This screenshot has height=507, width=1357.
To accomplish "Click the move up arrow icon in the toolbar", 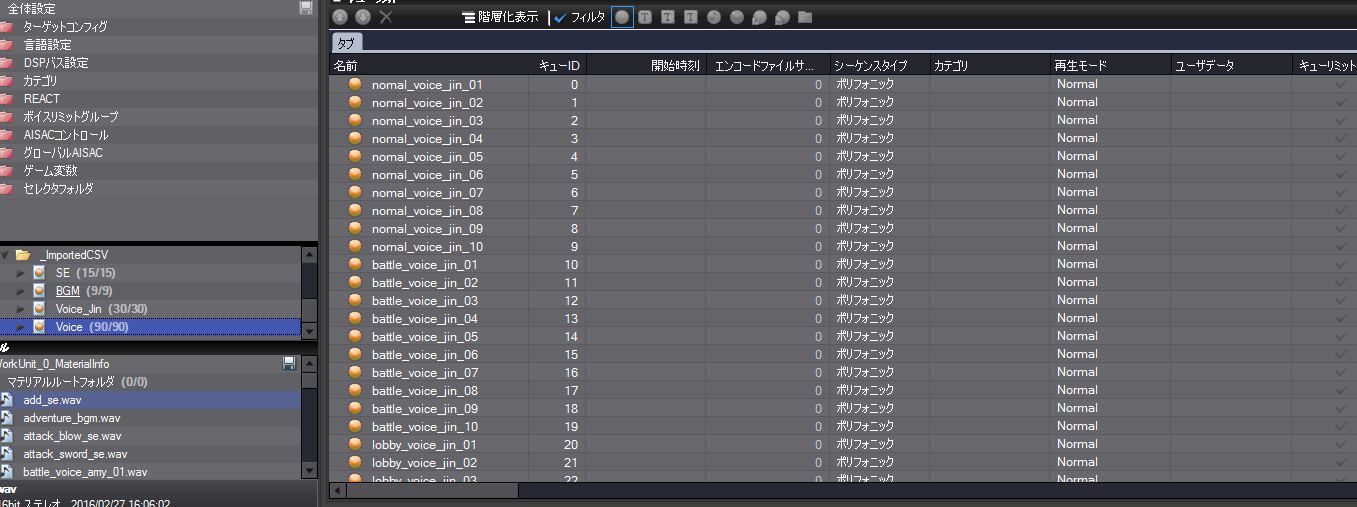I will [x=340, y=17].
